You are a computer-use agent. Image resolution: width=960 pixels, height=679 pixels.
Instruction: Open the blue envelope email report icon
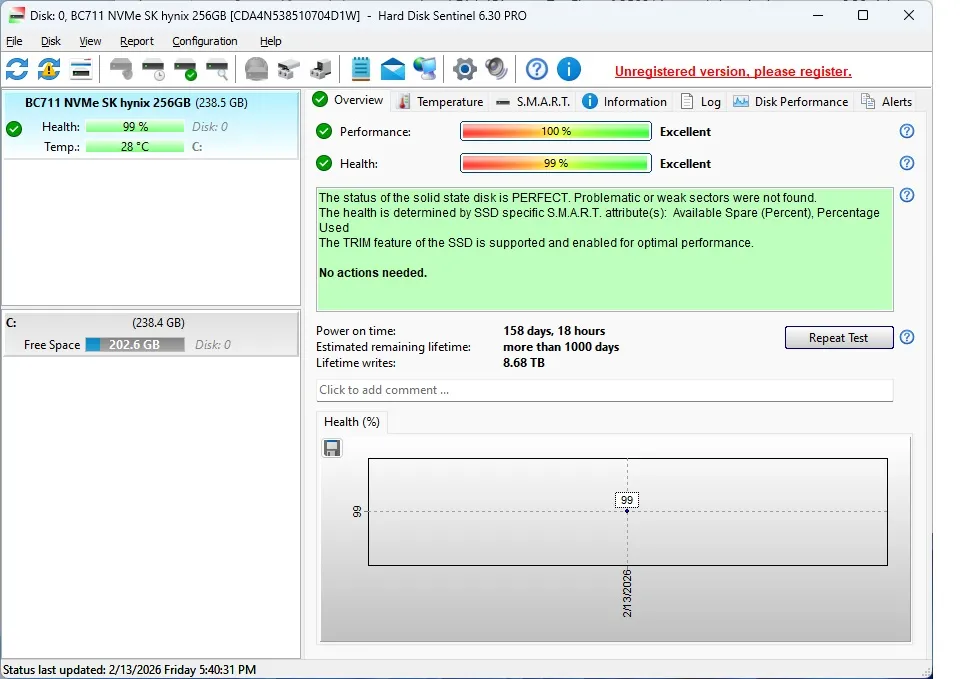[x=393, y=69]
